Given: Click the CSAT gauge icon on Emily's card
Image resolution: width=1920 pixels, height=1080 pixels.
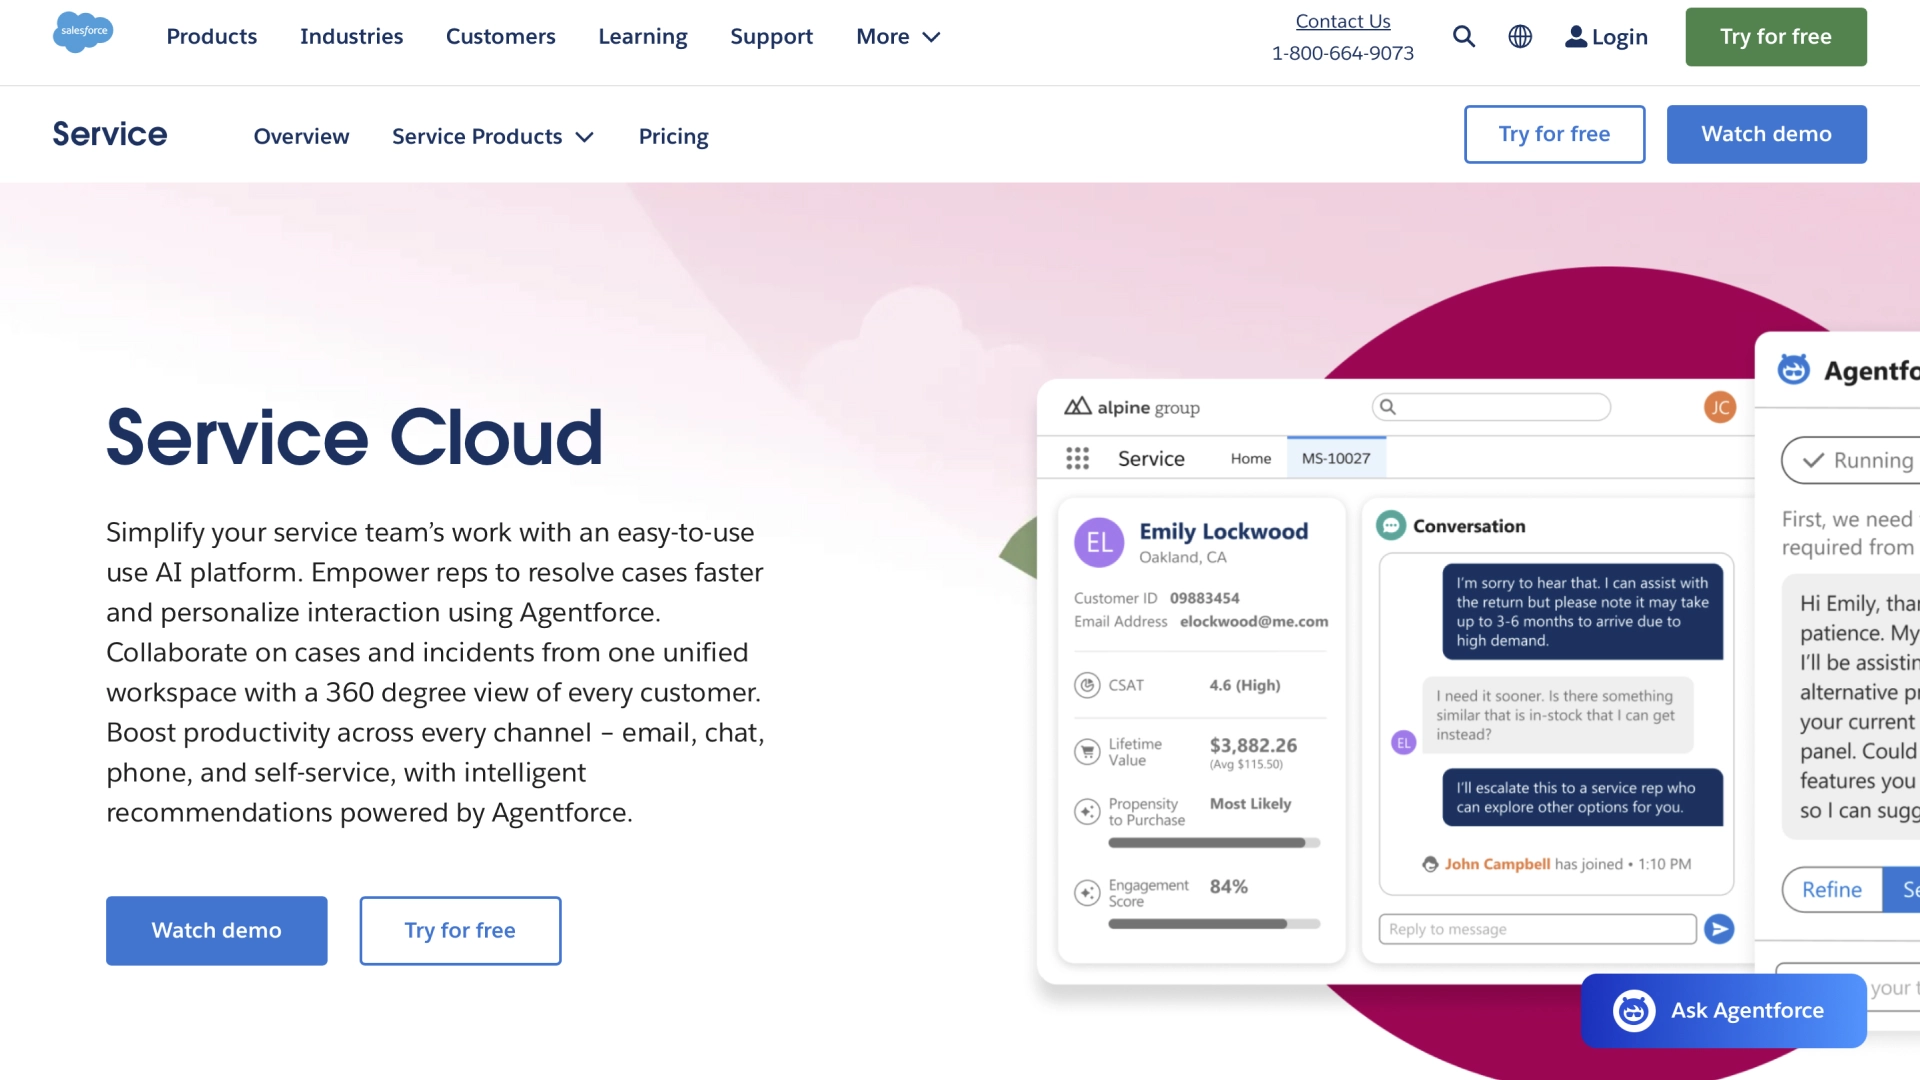Looking at the screenshot, I should (1088, 685).
